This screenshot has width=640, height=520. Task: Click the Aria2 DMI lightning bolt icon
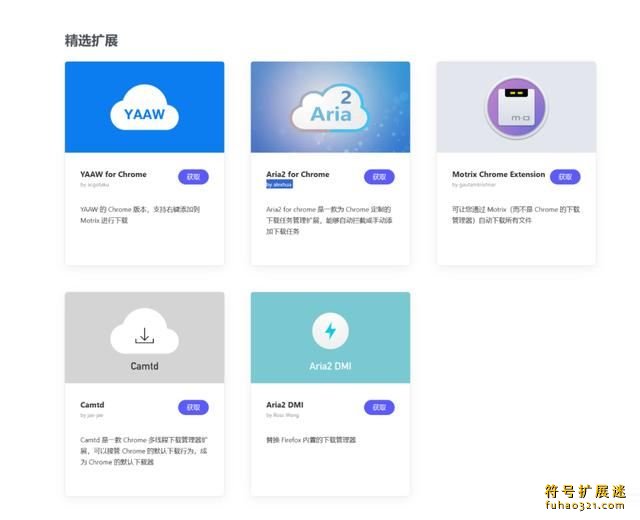coord(330,331)
